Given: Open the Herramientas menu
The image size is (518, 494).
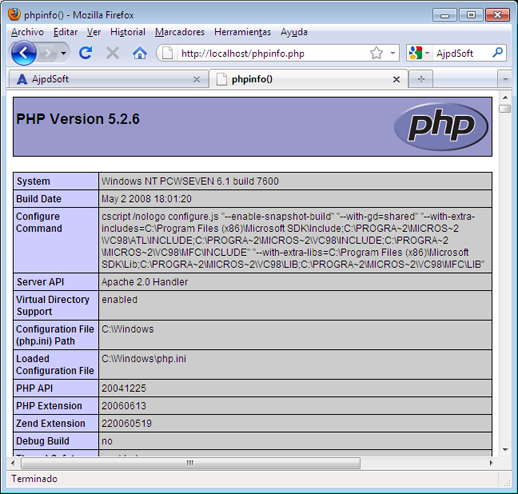Looking at the screenshot, I should (242, 32).
